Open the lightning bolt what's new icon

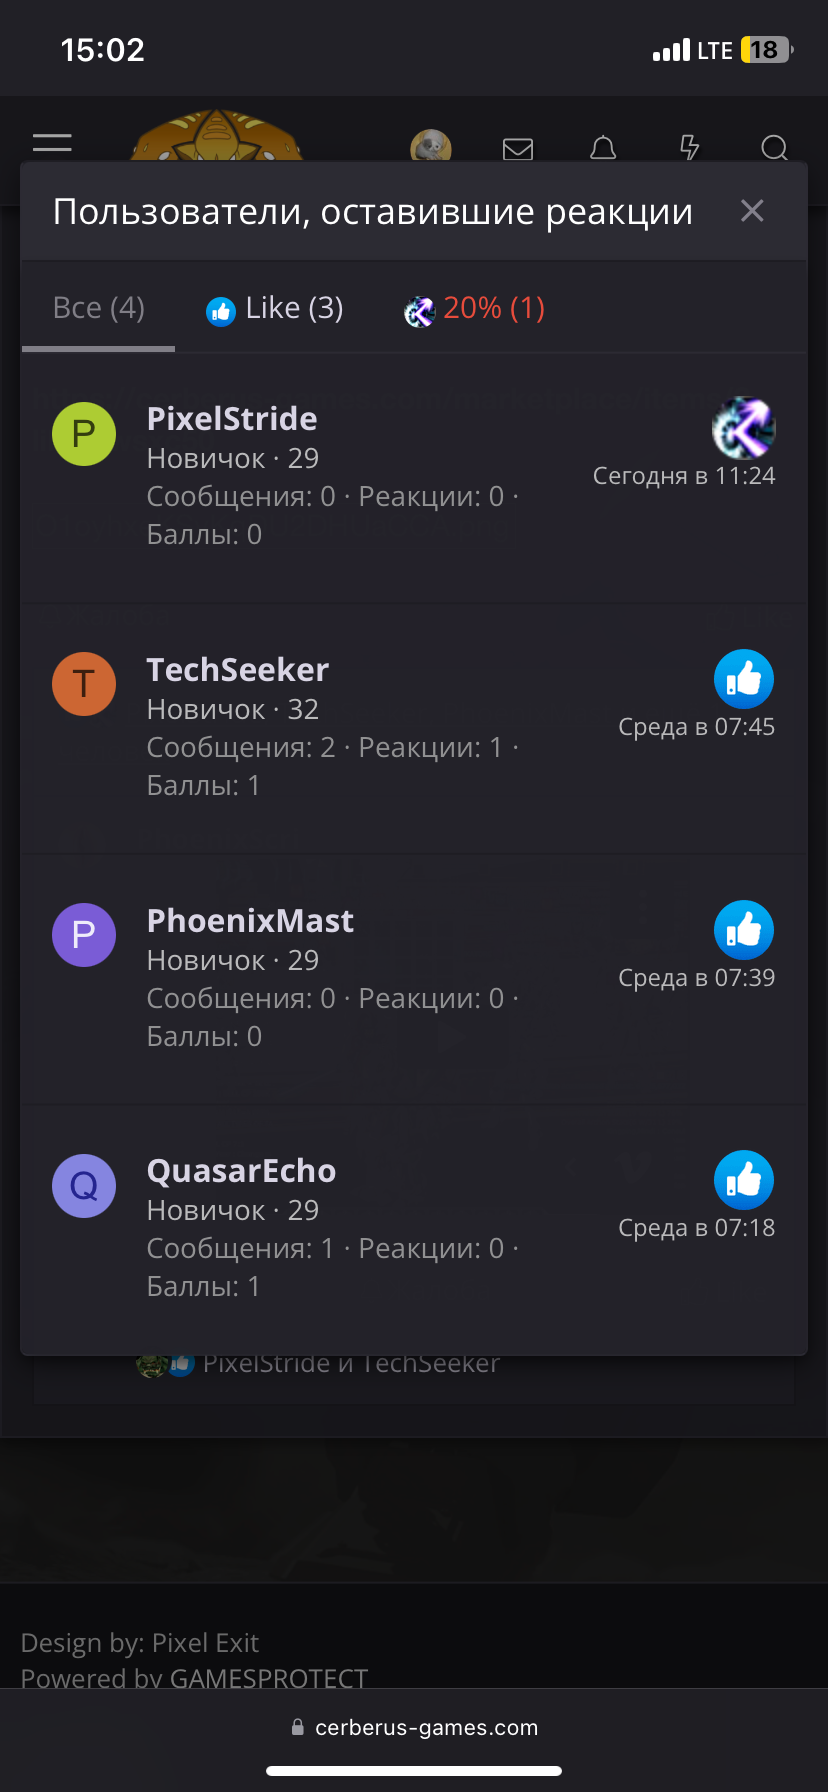[689, 148]
